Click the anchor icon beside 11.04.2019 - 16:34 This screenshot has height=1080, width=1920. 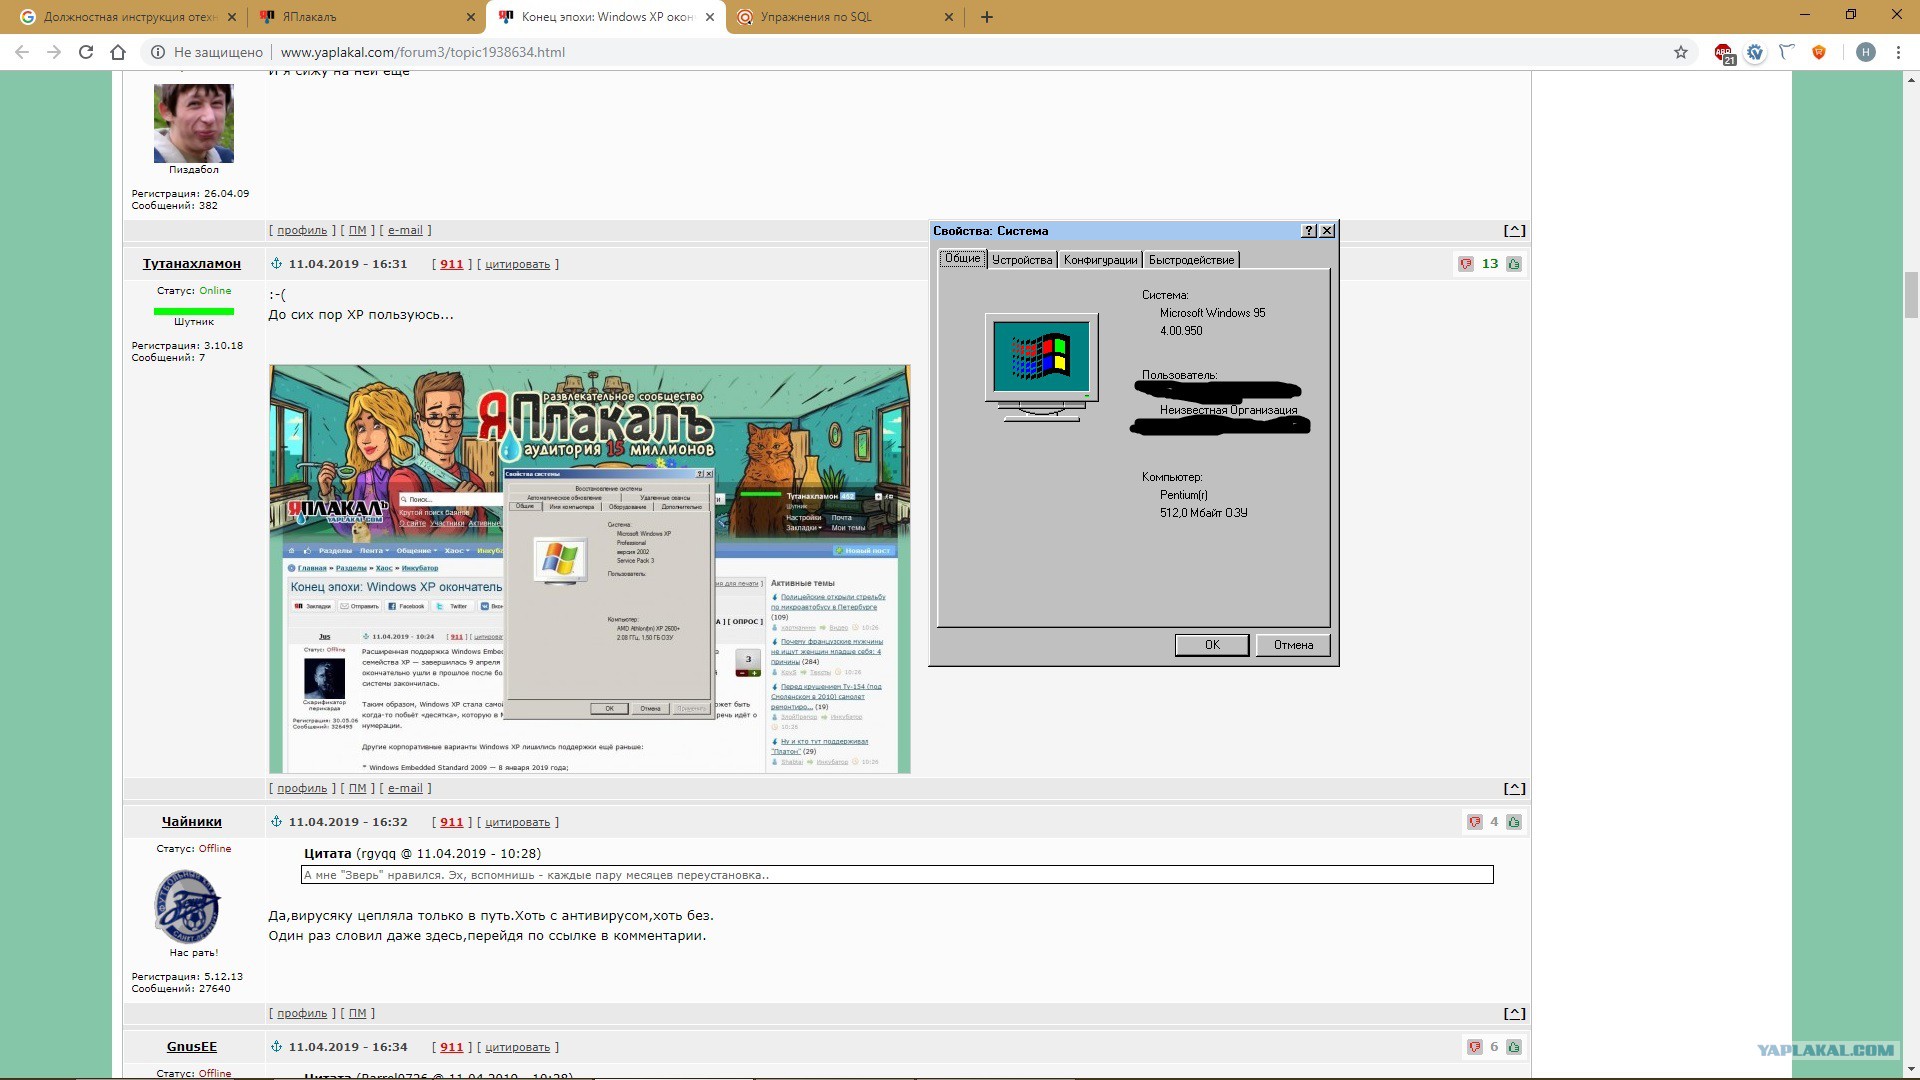click(277, 1046)
